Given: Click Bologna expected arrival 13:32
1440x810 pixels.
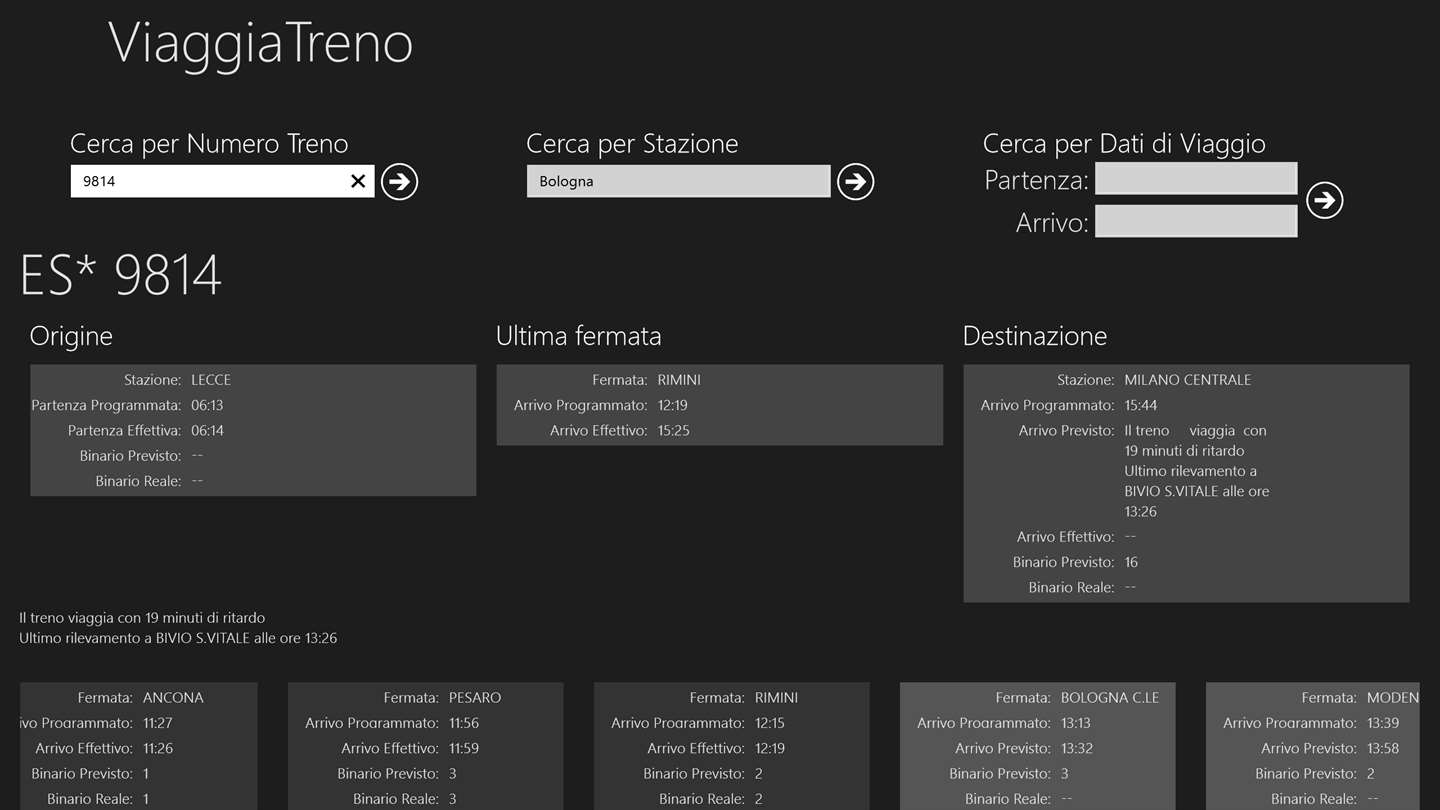Looking at the screenshot, I should (1078, 748).
